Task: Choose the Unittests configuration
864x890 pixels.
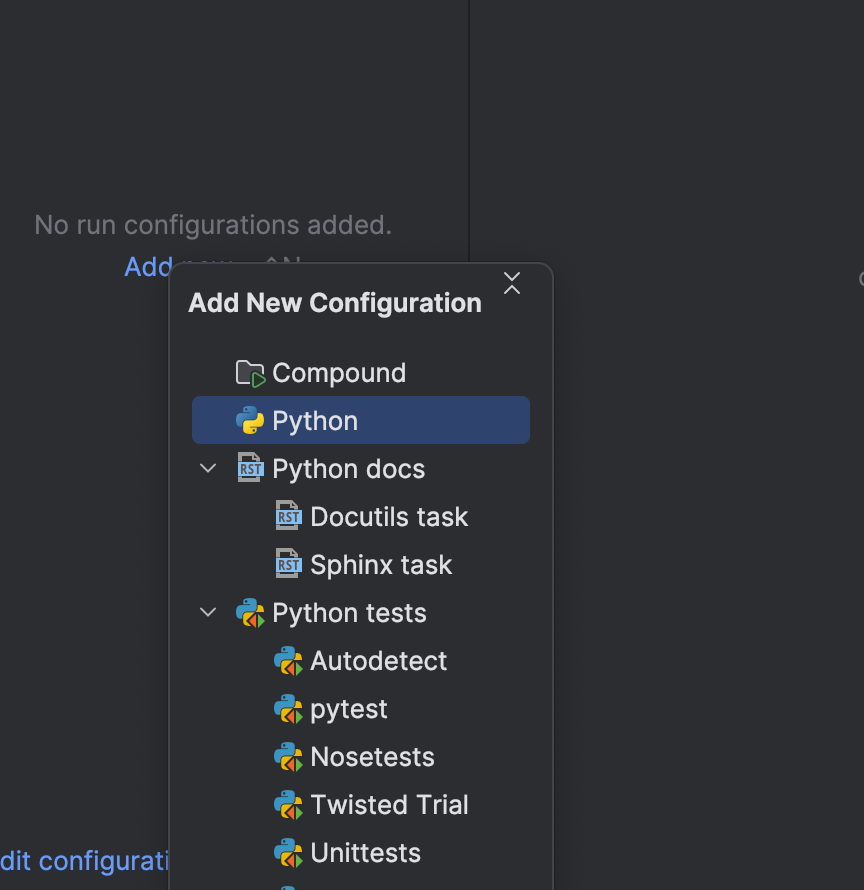Action: point(361,853)
